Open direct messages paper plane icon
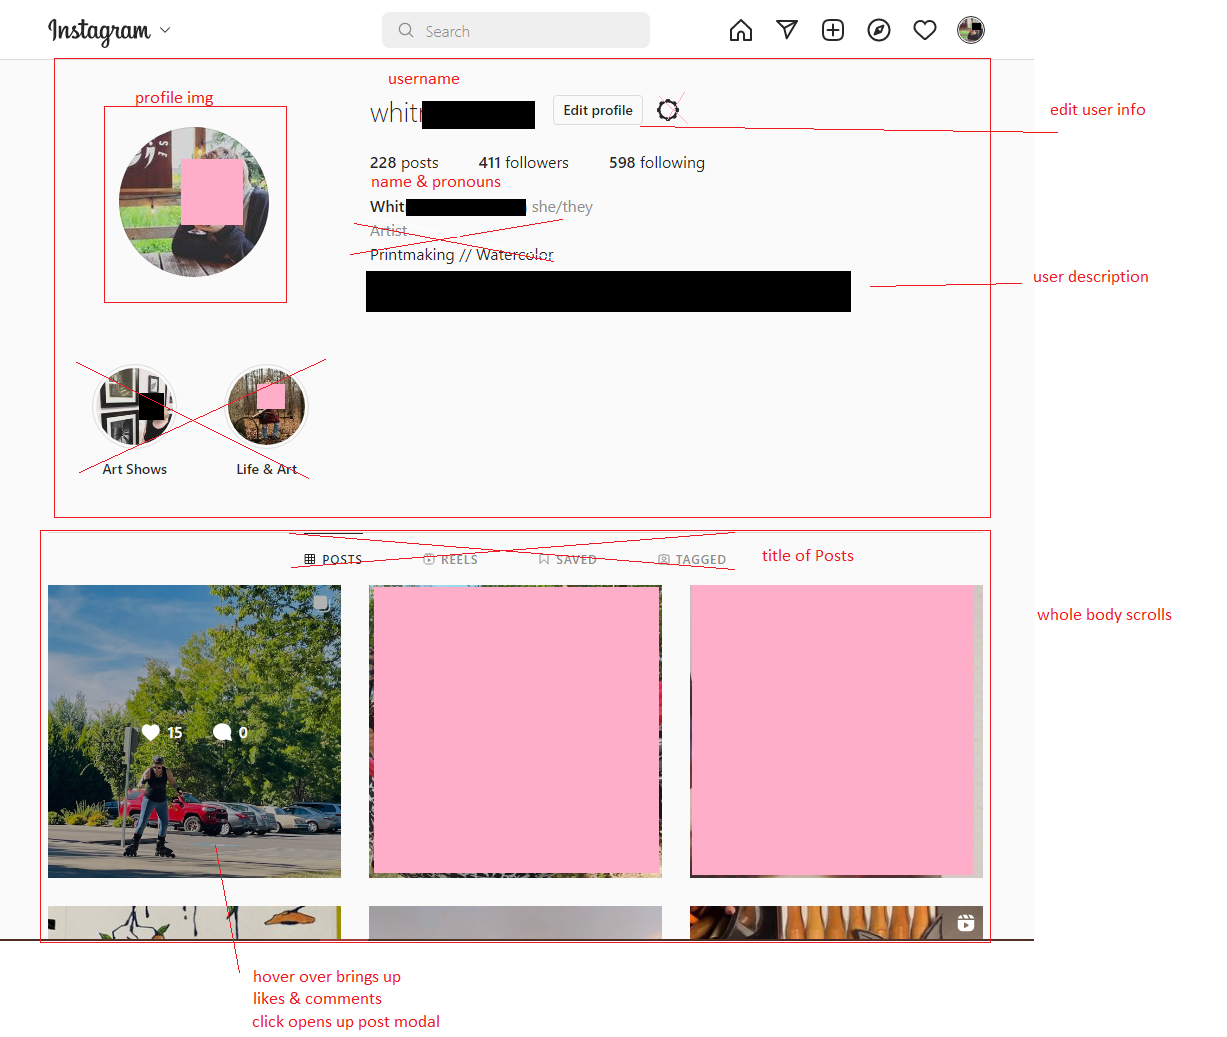1227x1037 pixels. (x=787, y=30)
